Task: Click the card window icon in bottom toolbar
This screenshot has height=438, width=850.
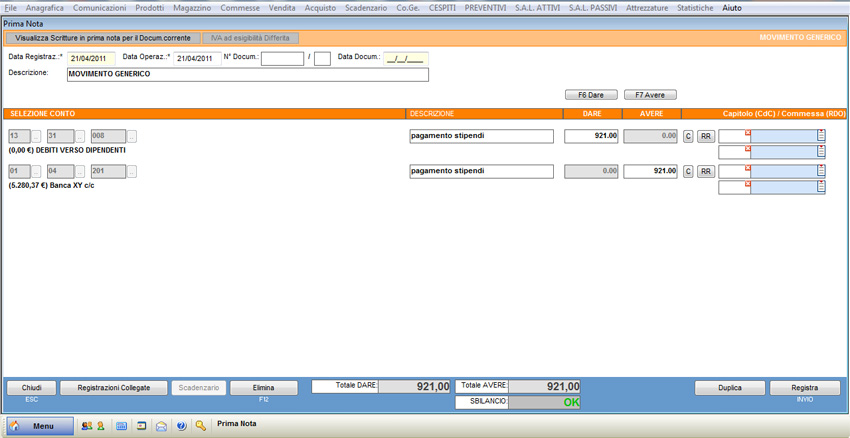Action: pos(142,425)
